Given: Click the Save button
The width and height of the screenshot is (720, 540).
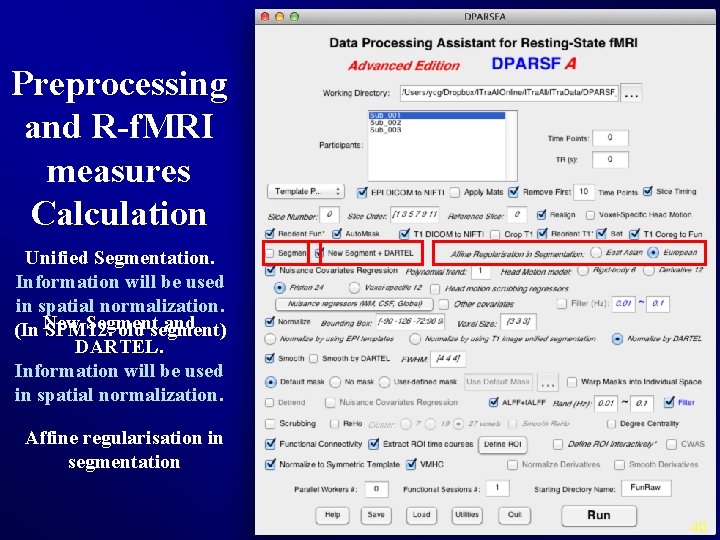Looking at the screenshot, I should [376, 515].
